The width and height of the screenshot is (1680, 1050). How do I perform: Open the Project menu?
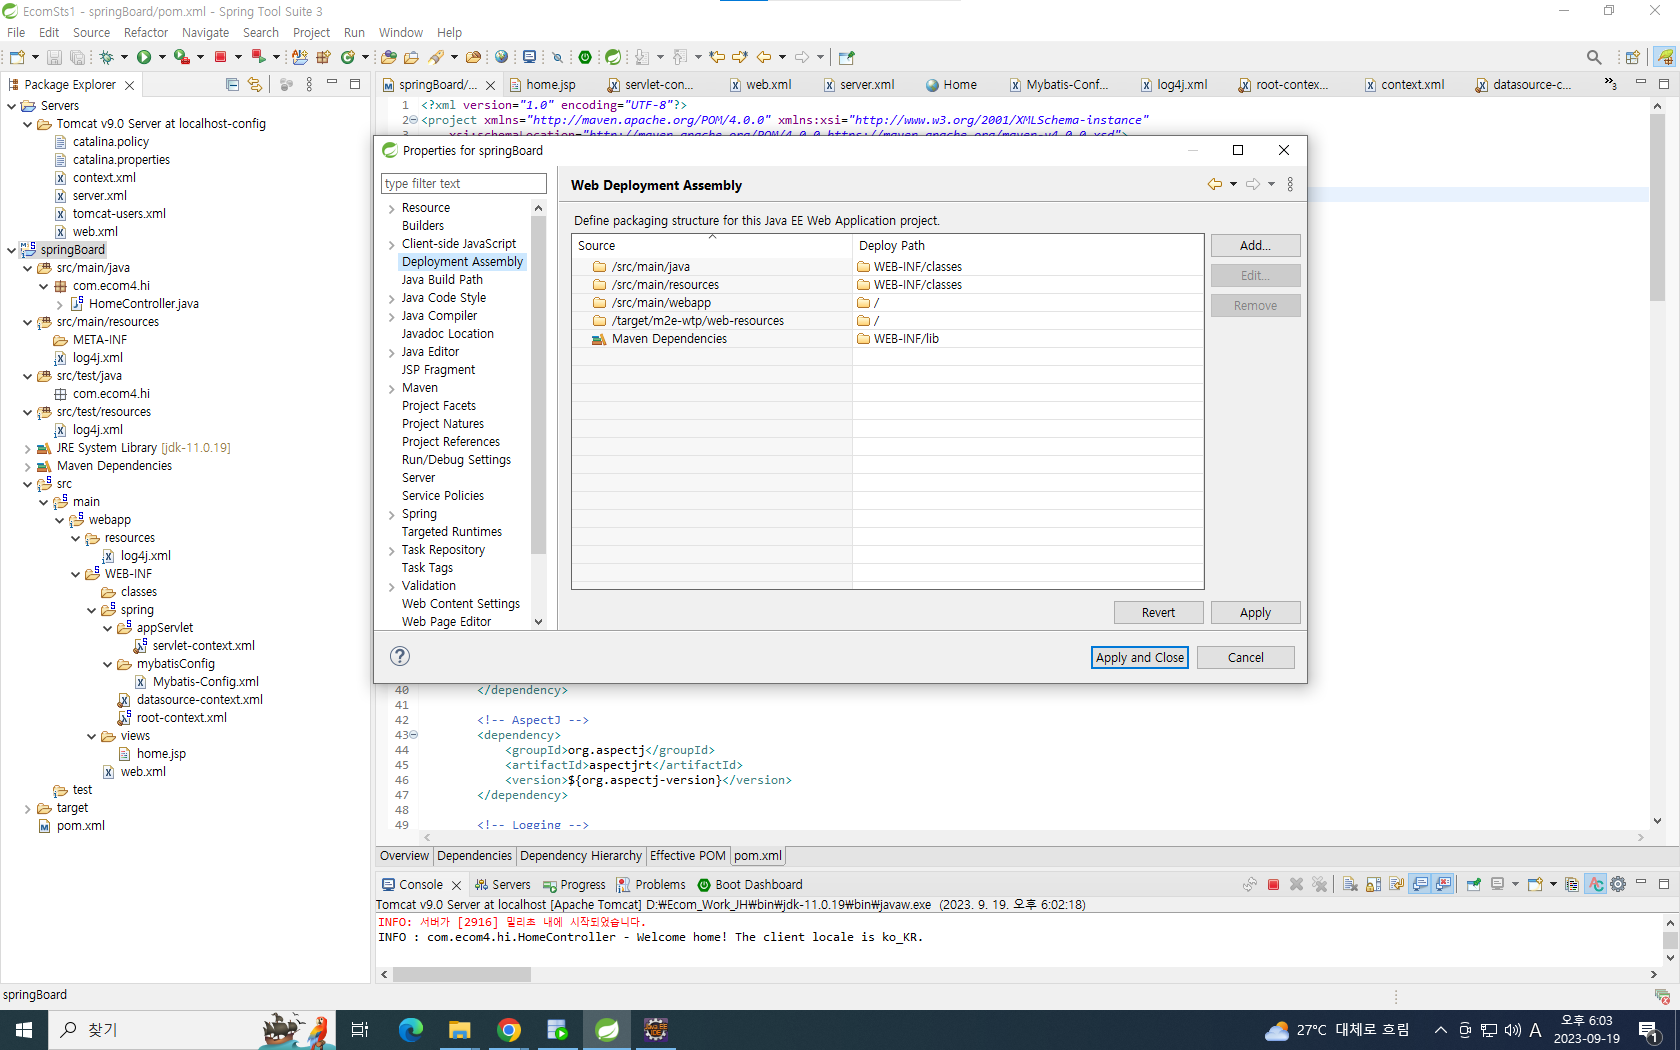point(311,33)
